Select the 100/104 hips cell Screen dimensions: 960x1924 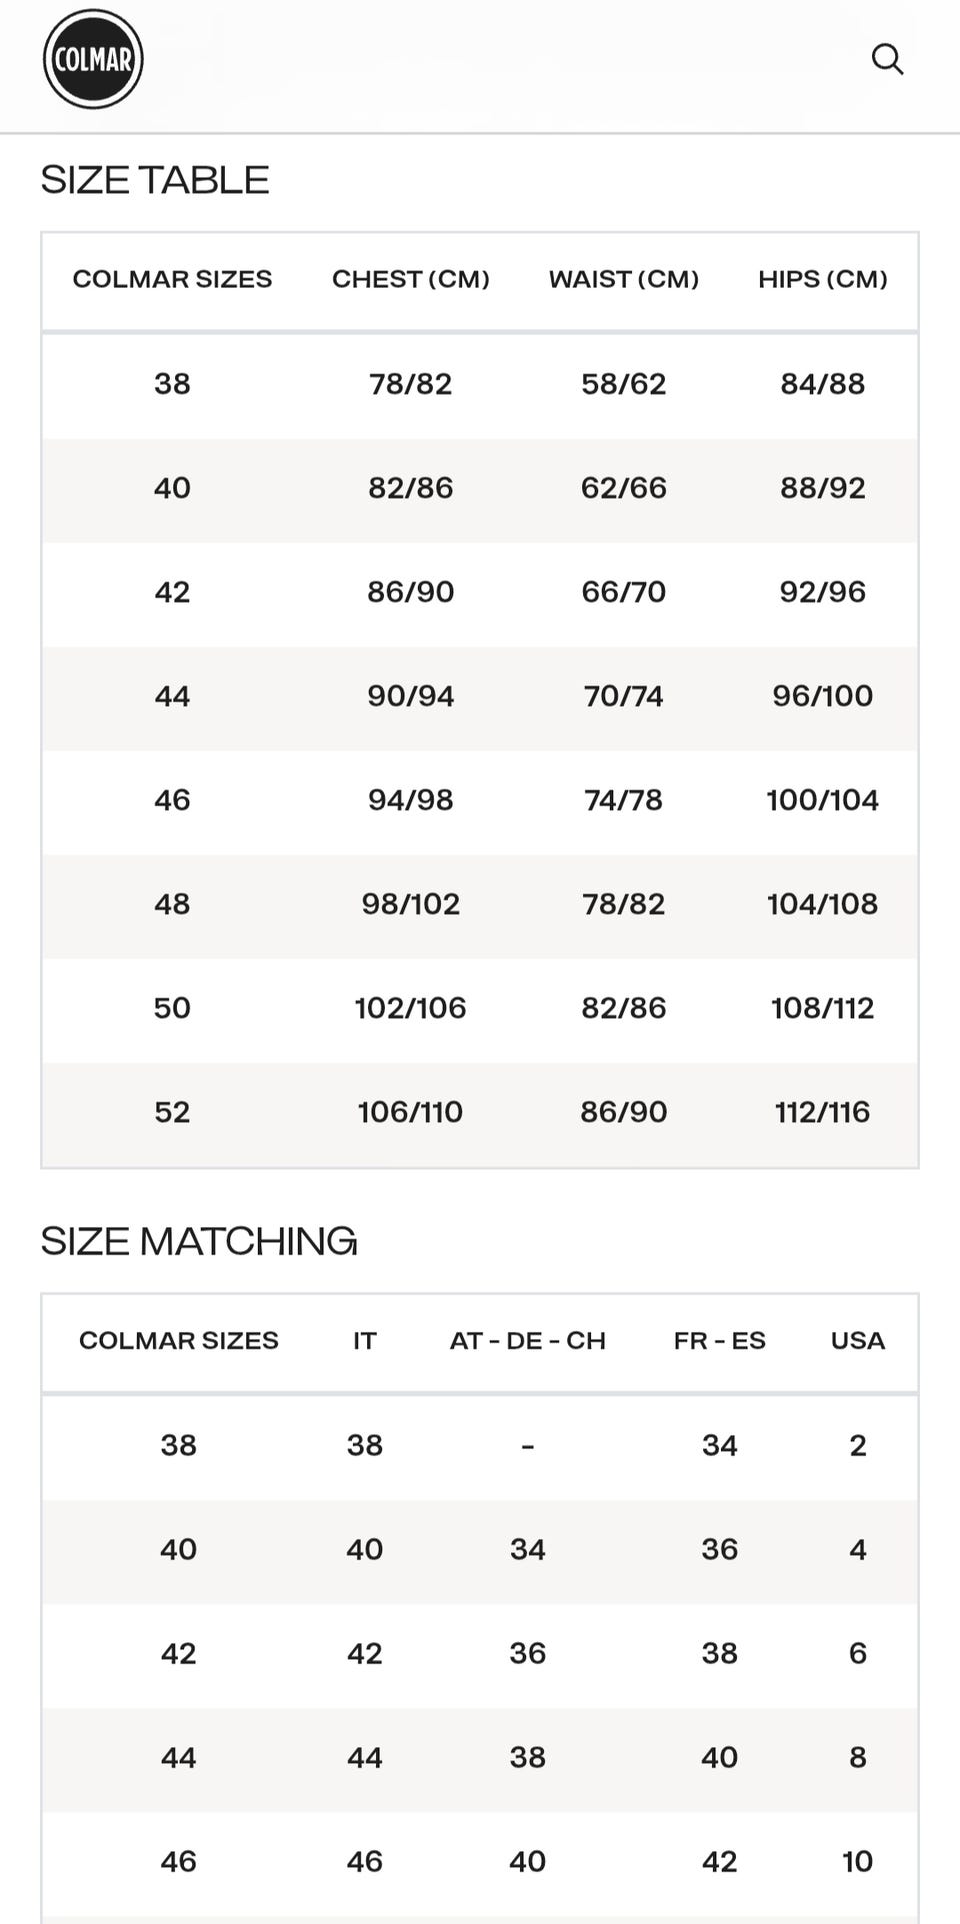[823, 800]
